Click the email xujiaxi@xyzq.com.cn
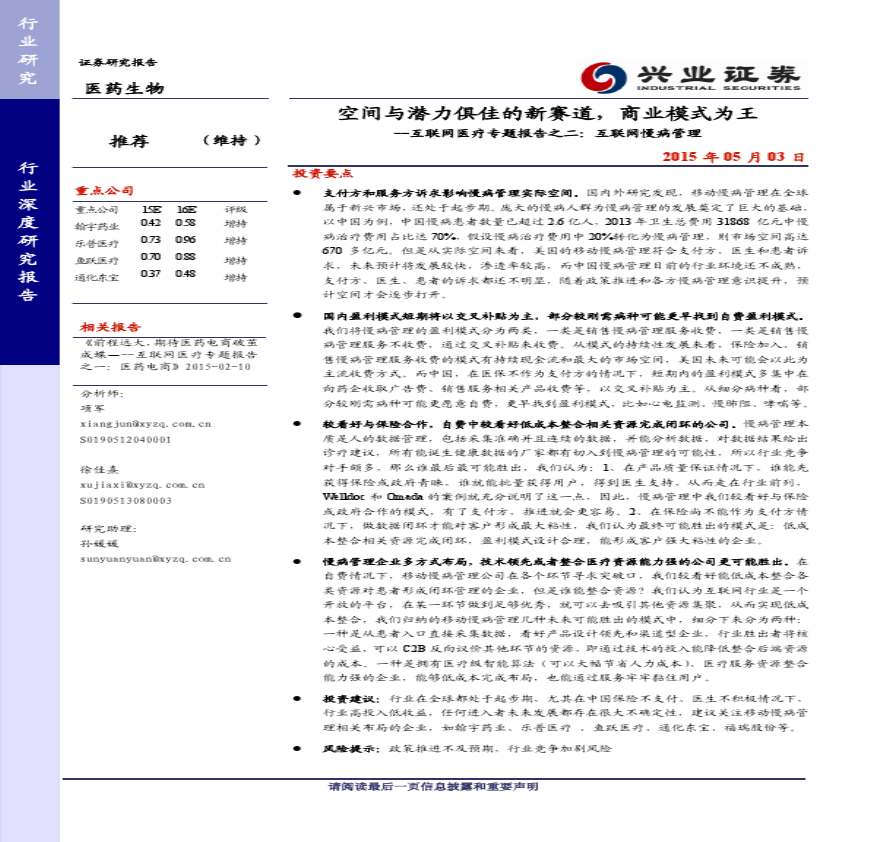 pyautogui.click(x=142, y=485)
